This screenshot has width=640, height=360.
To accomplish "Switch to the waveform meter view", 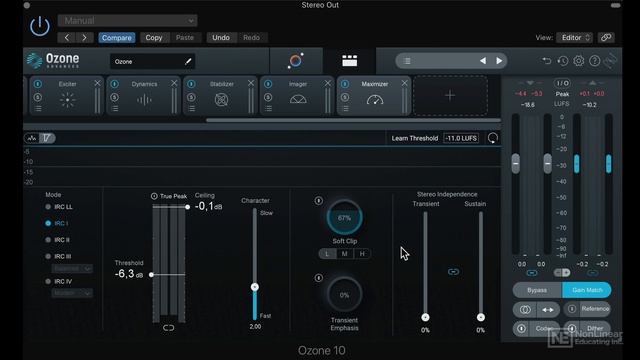I will click(x=31, y=138).
